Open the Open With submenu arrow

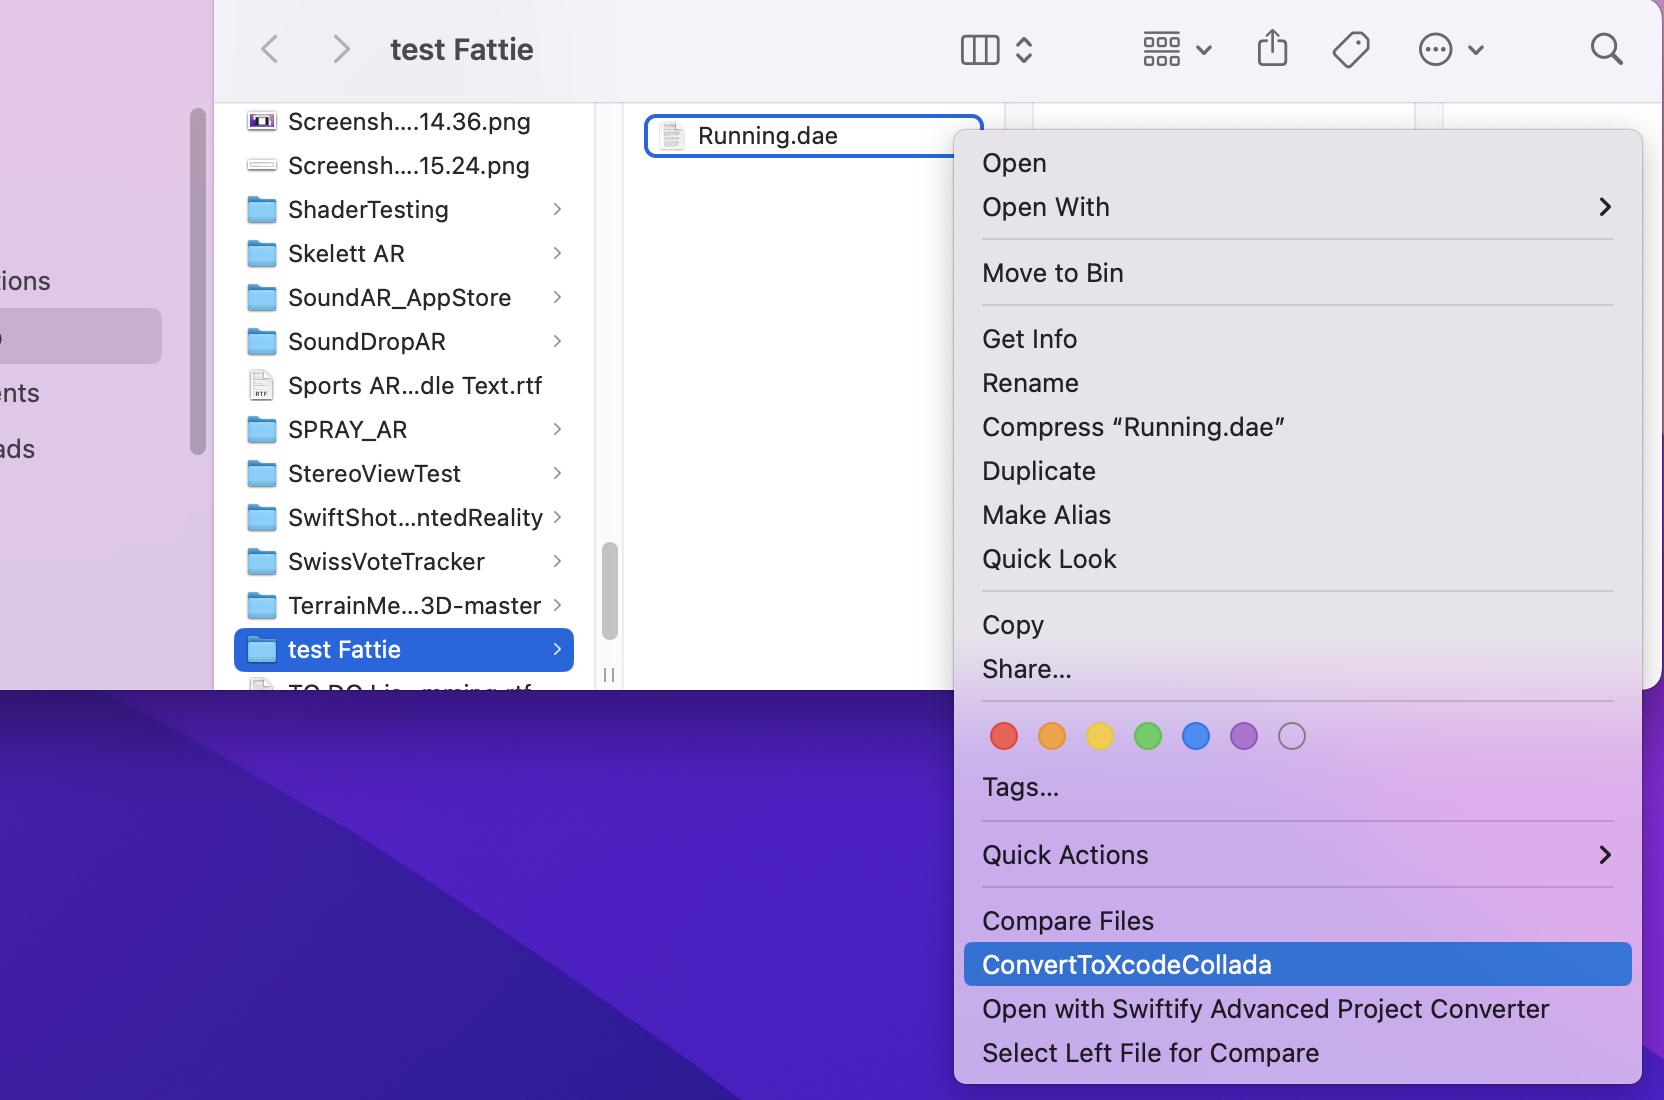[1605, 207]
